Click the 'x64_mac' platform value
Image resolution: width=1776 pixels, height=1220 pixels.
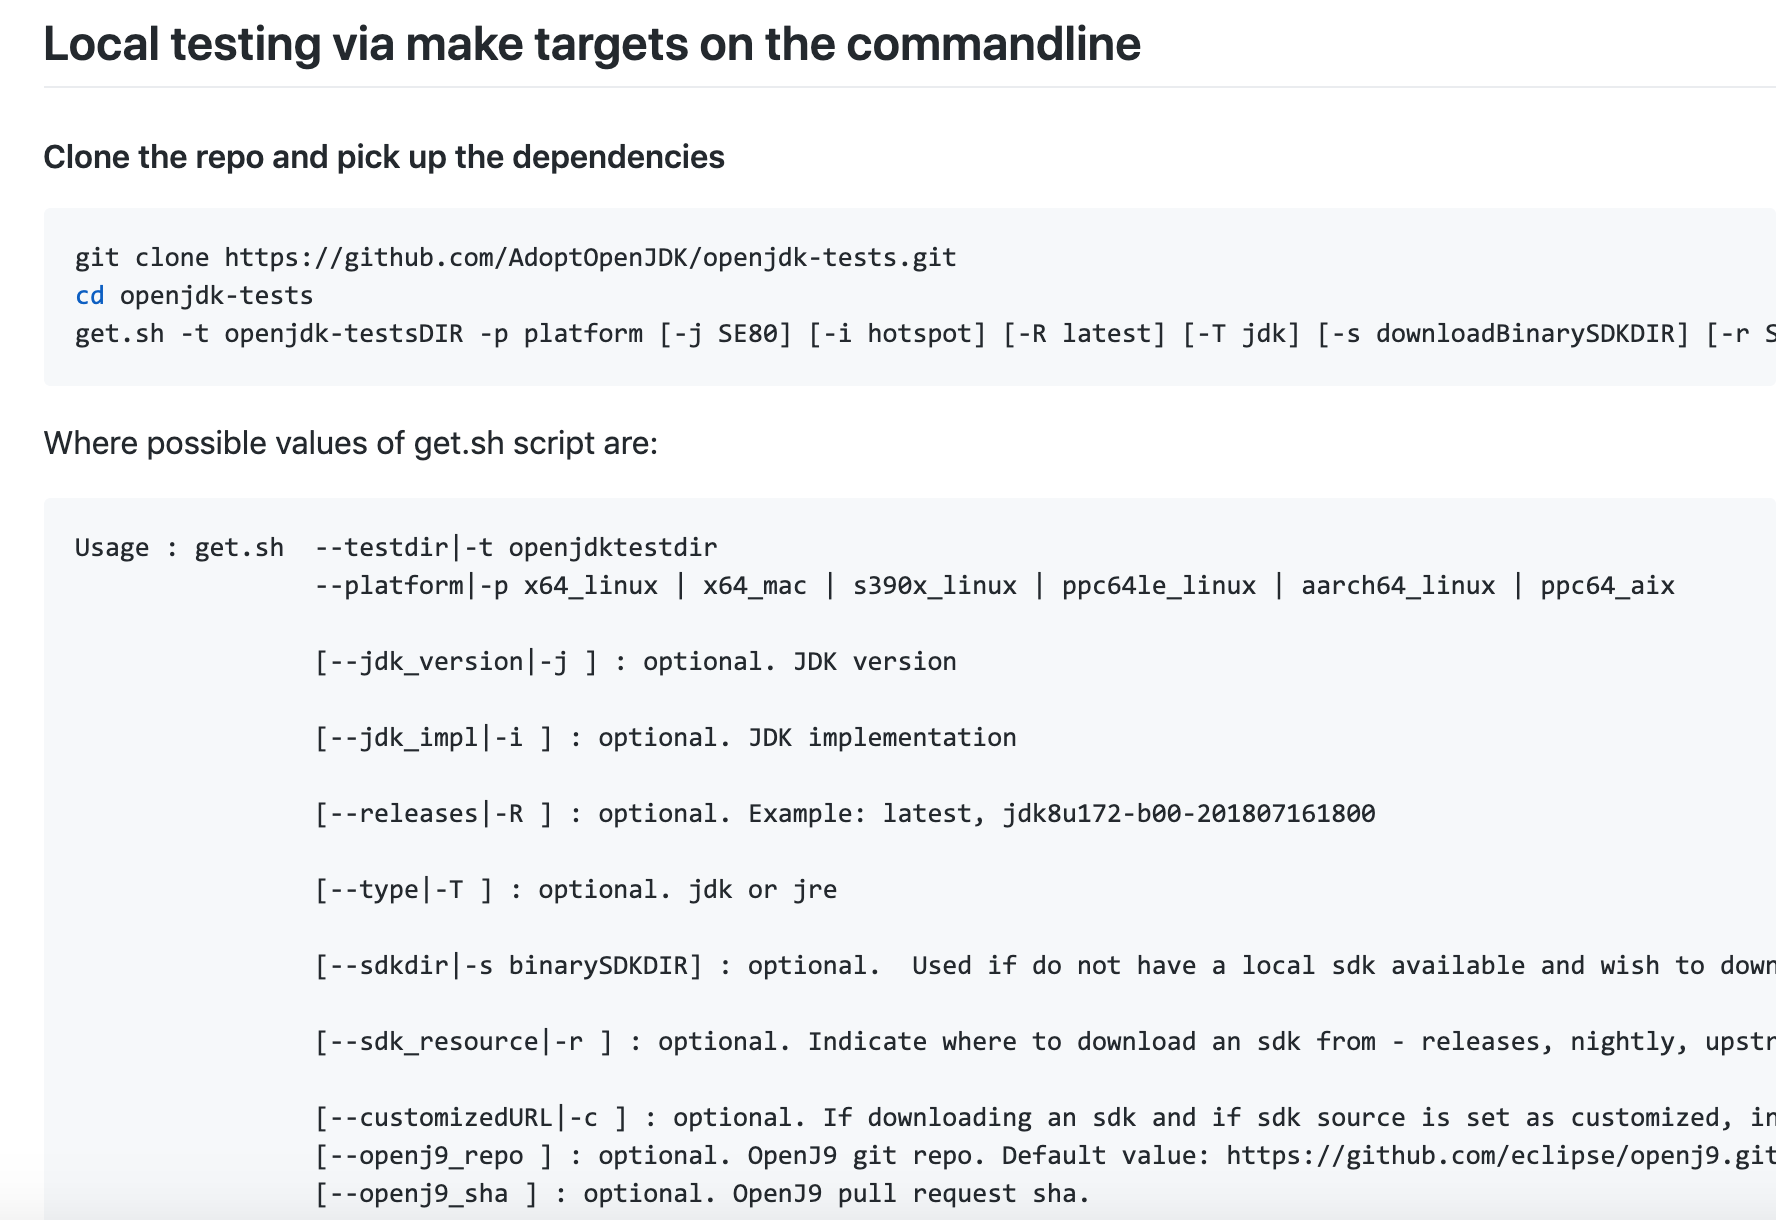point(755,586)
